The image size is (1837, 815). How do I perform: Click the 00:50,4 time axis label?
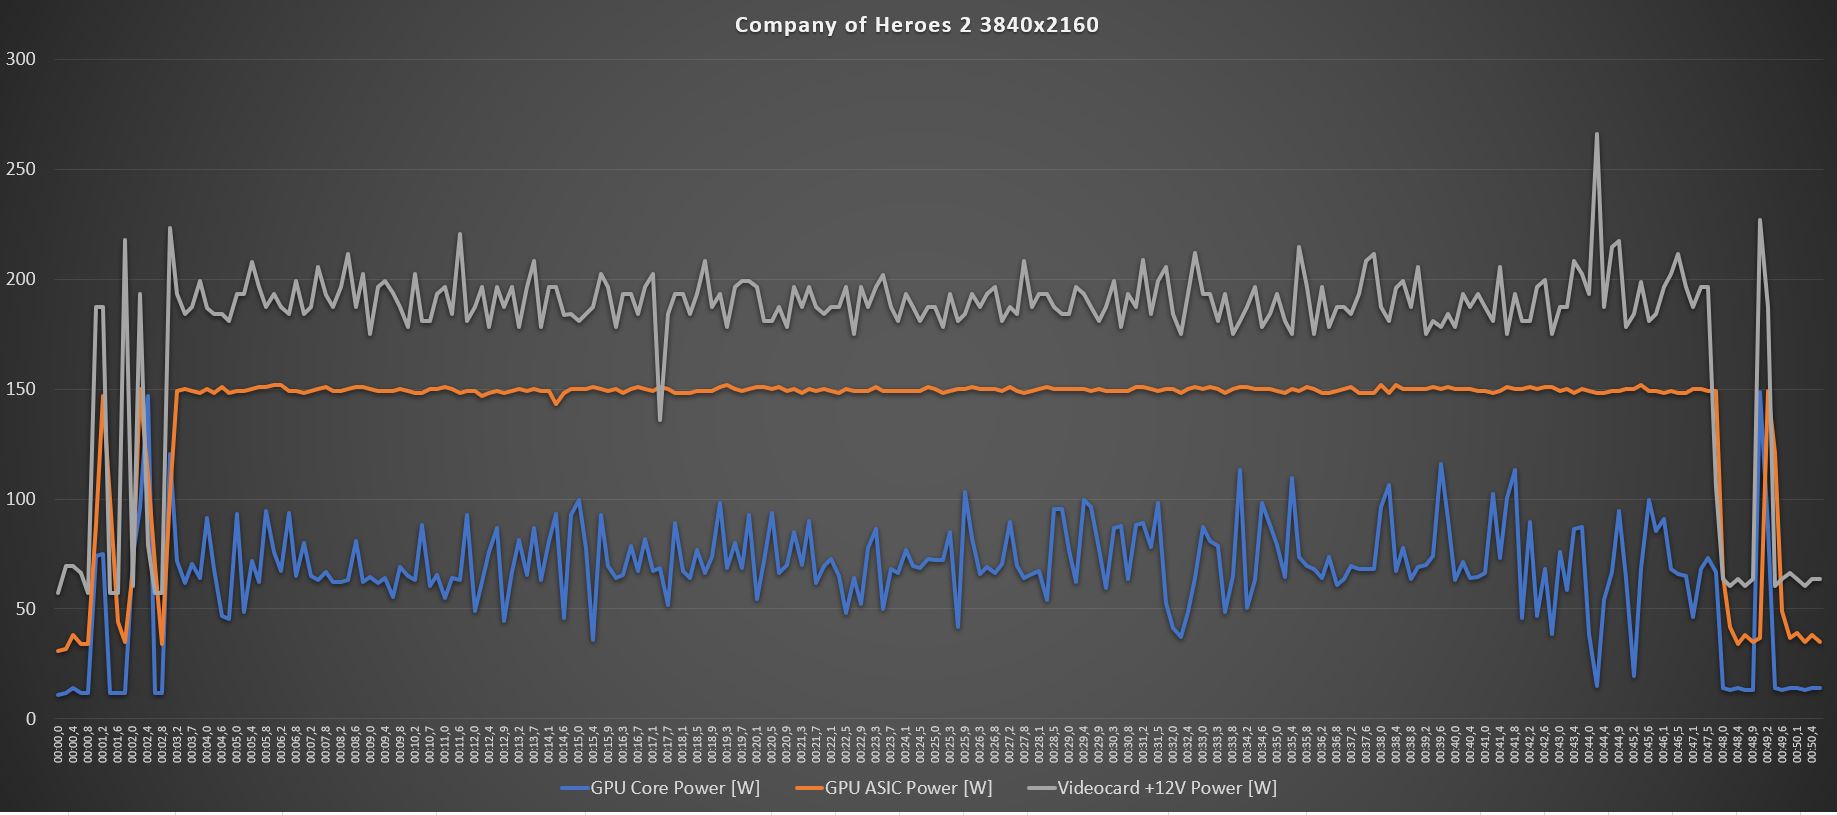[x=1811, y=747]
